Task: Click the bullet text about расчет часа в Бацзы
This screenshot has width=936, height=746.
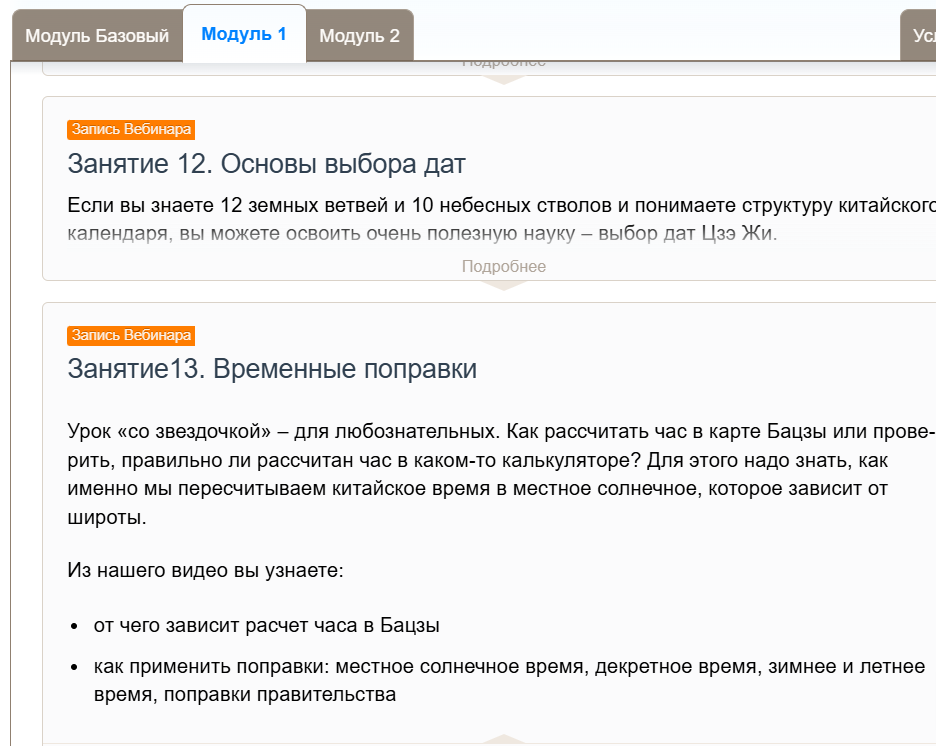Action: point(266,625)
